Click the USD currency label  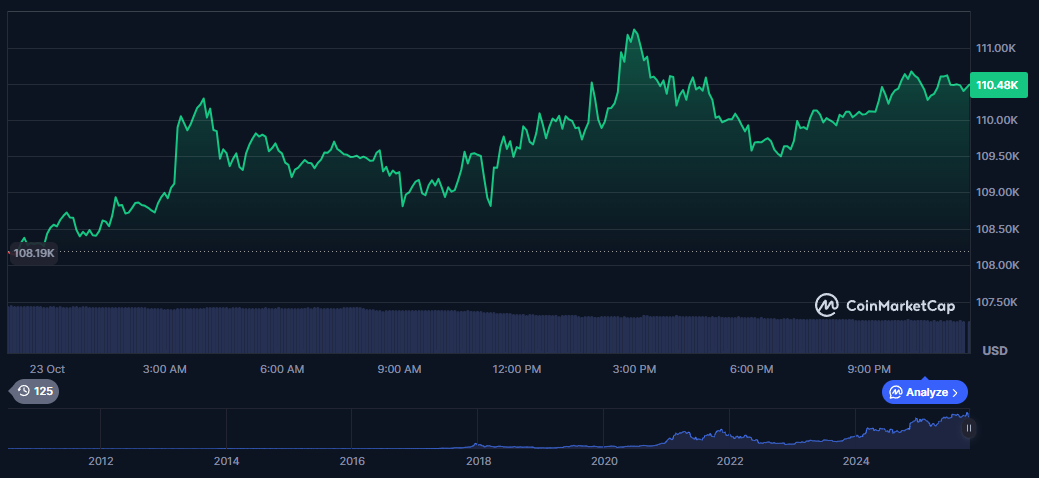(994, 350)
